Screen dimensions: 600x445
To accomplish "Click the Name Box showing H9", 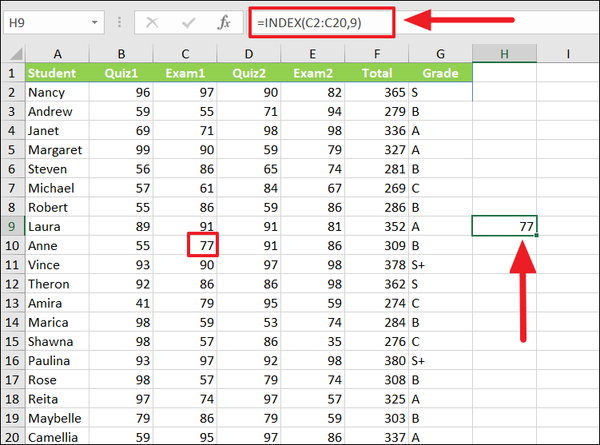I will click(54, 23).
